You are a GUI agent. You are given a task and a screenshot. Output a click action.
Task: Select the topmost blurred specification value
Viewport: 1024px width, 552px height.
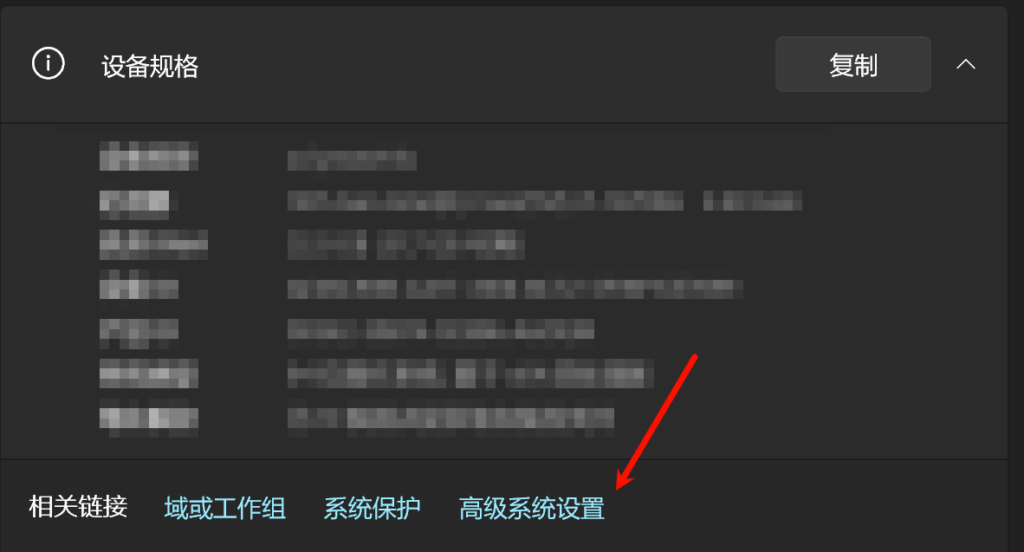click(x=352, y=159)
